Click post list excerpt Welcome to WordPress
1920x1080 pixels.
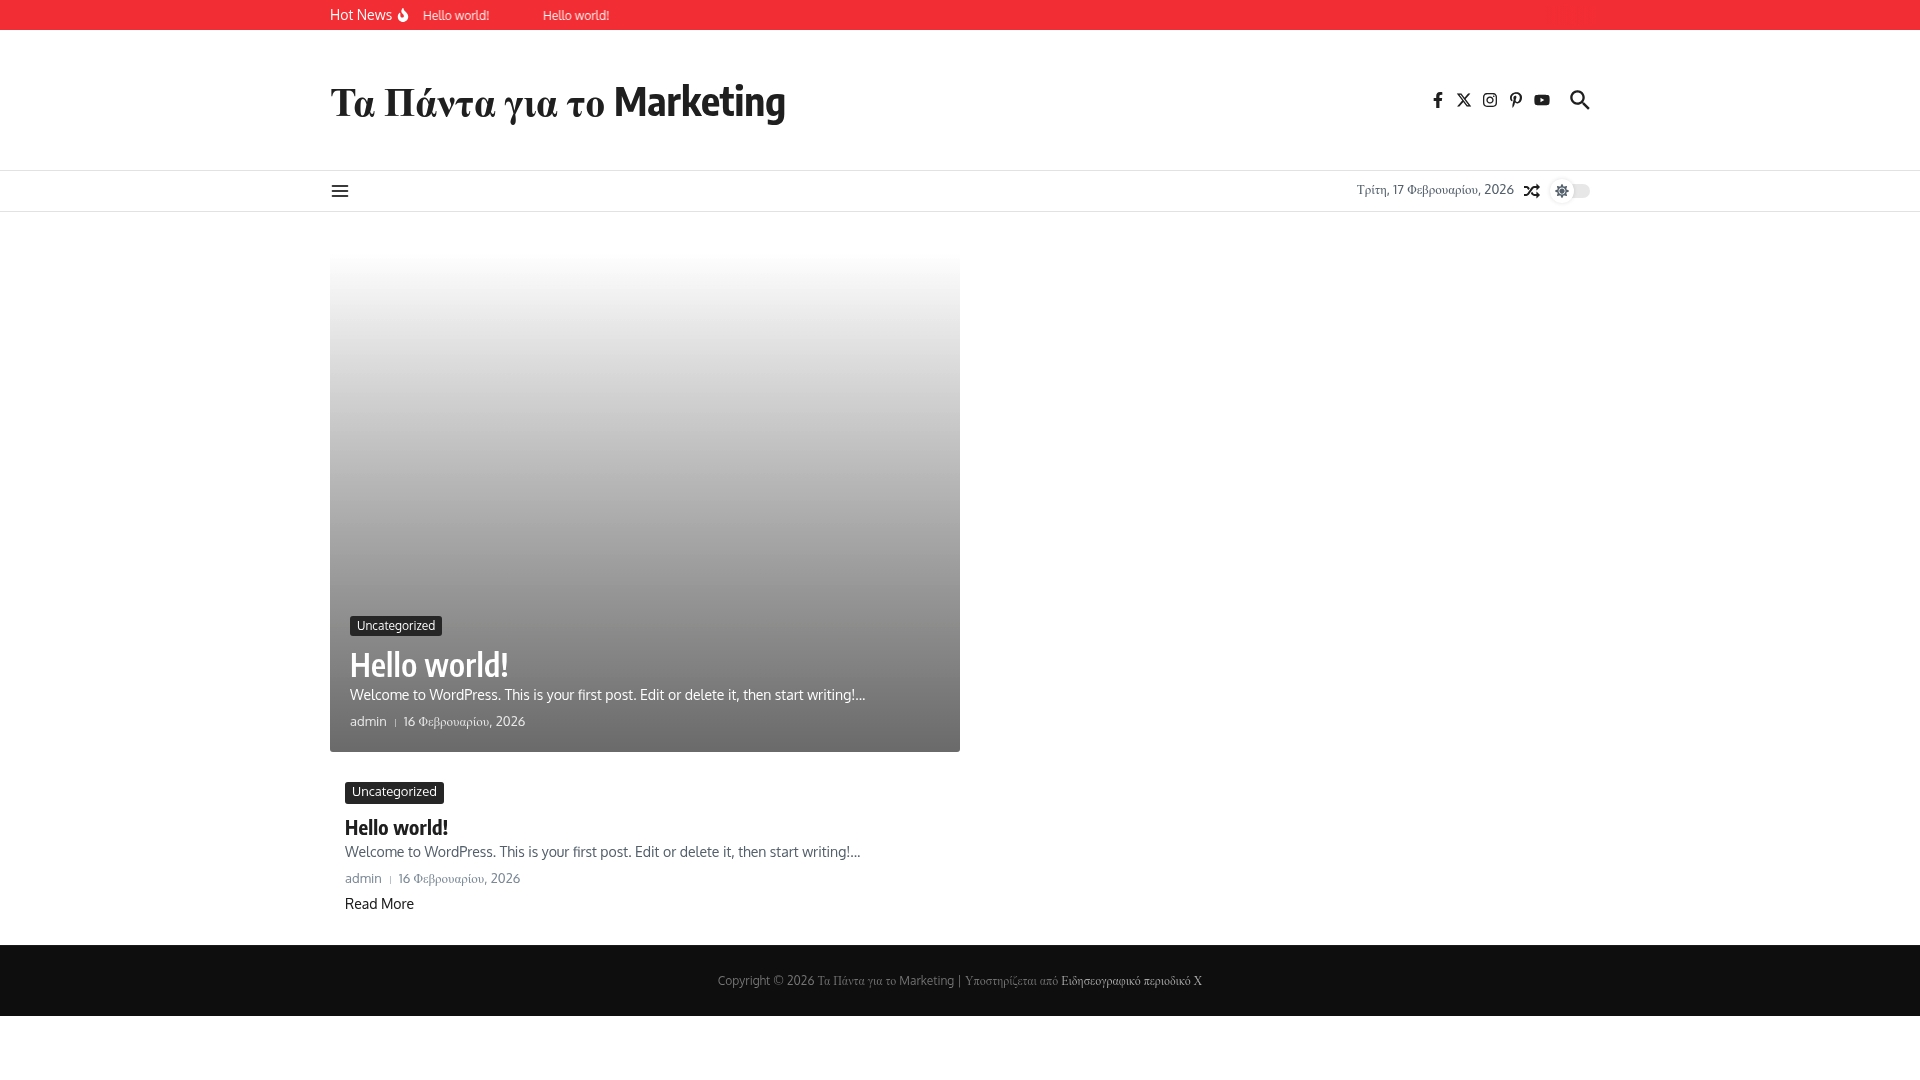(x=602, y=852)
